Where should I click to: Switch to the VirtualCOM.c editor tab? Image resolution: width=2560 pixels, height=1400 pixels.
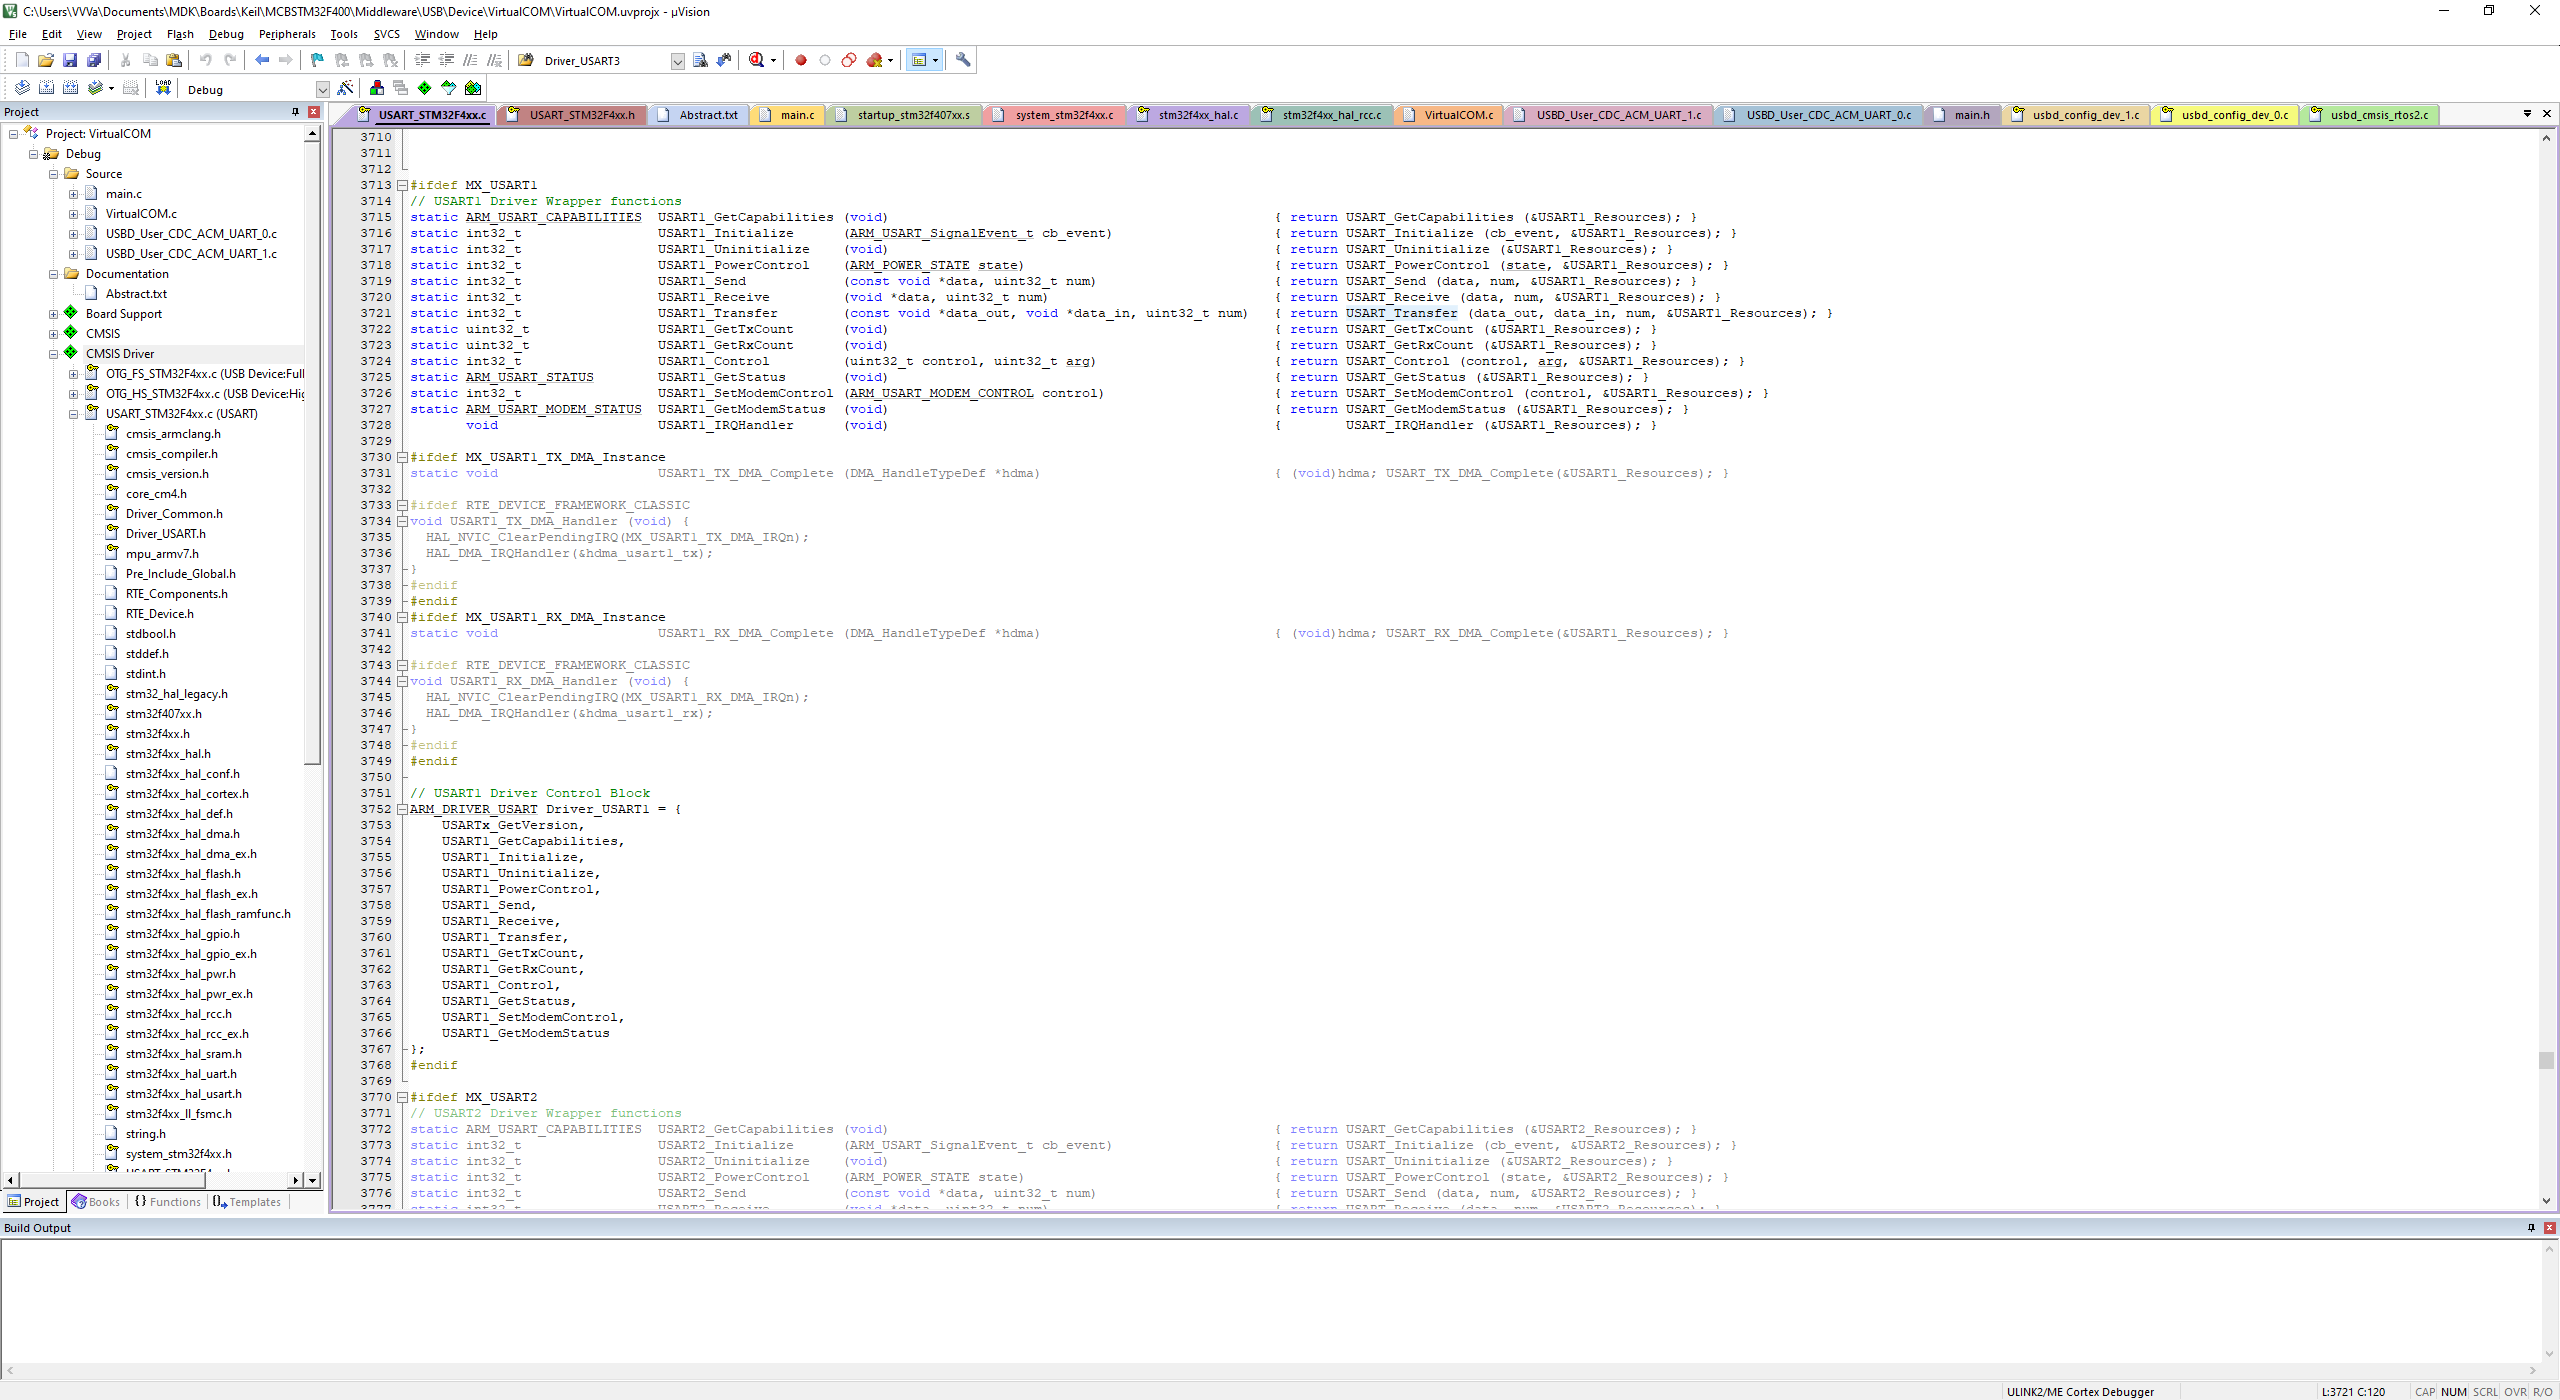[x=1457, y=115]
